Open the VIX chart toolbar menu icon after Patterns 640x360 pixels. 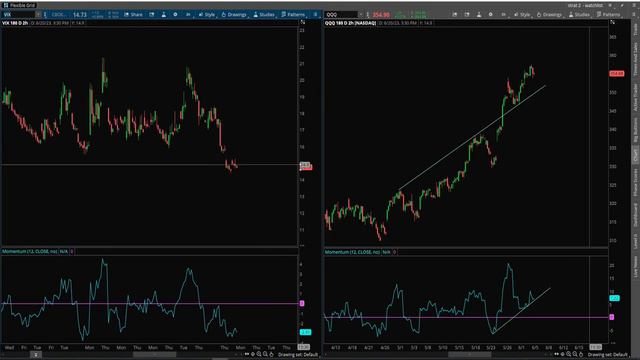click(315, 15)
